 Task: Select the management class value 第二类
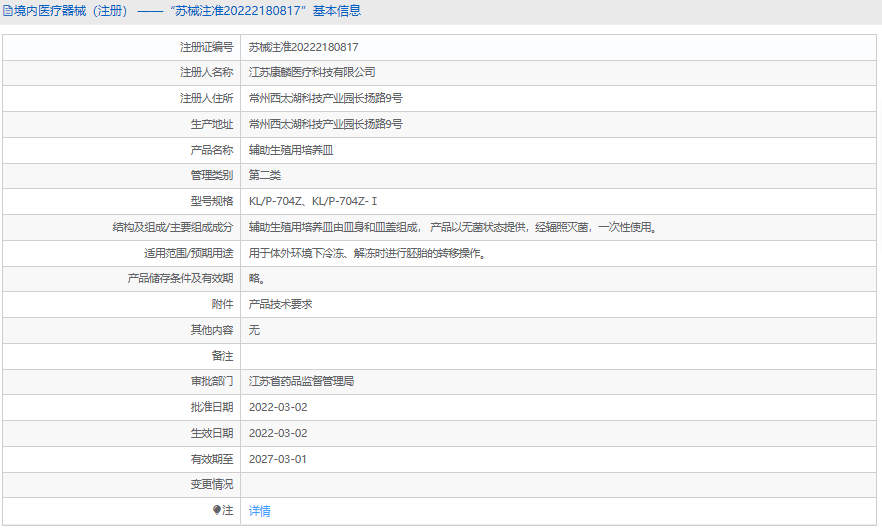[265, 176]
